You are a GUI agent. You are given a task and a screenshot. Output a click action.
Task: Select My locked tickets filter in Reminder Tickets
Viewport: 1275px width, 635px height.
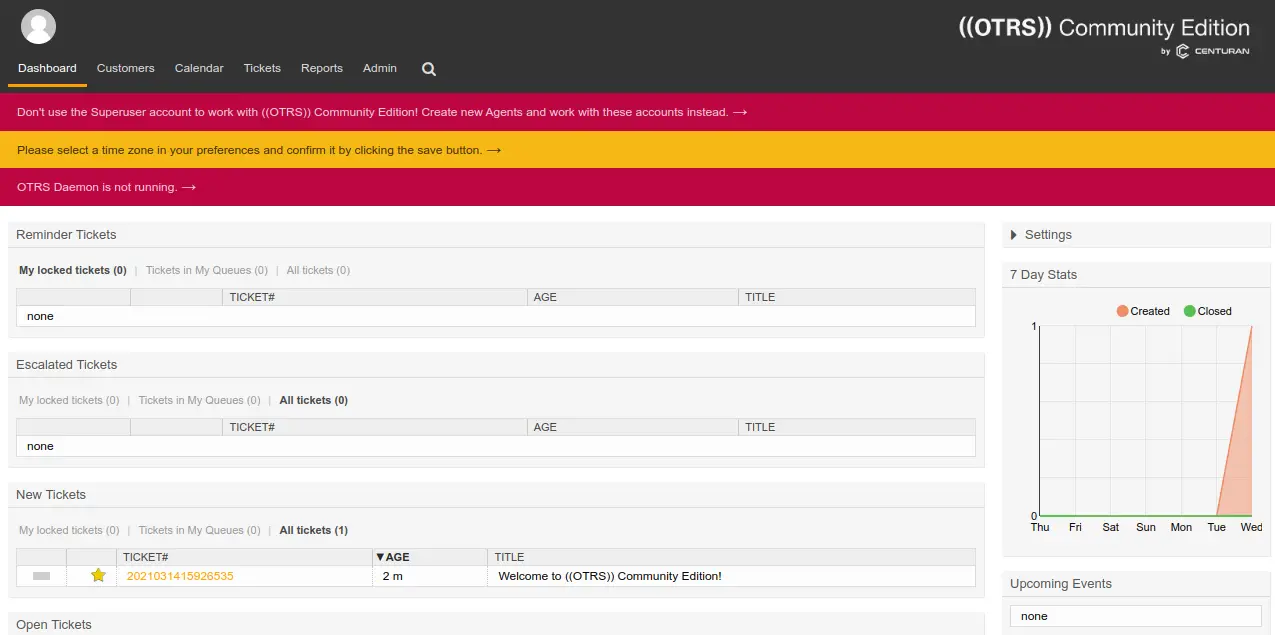tap(73, 270)
